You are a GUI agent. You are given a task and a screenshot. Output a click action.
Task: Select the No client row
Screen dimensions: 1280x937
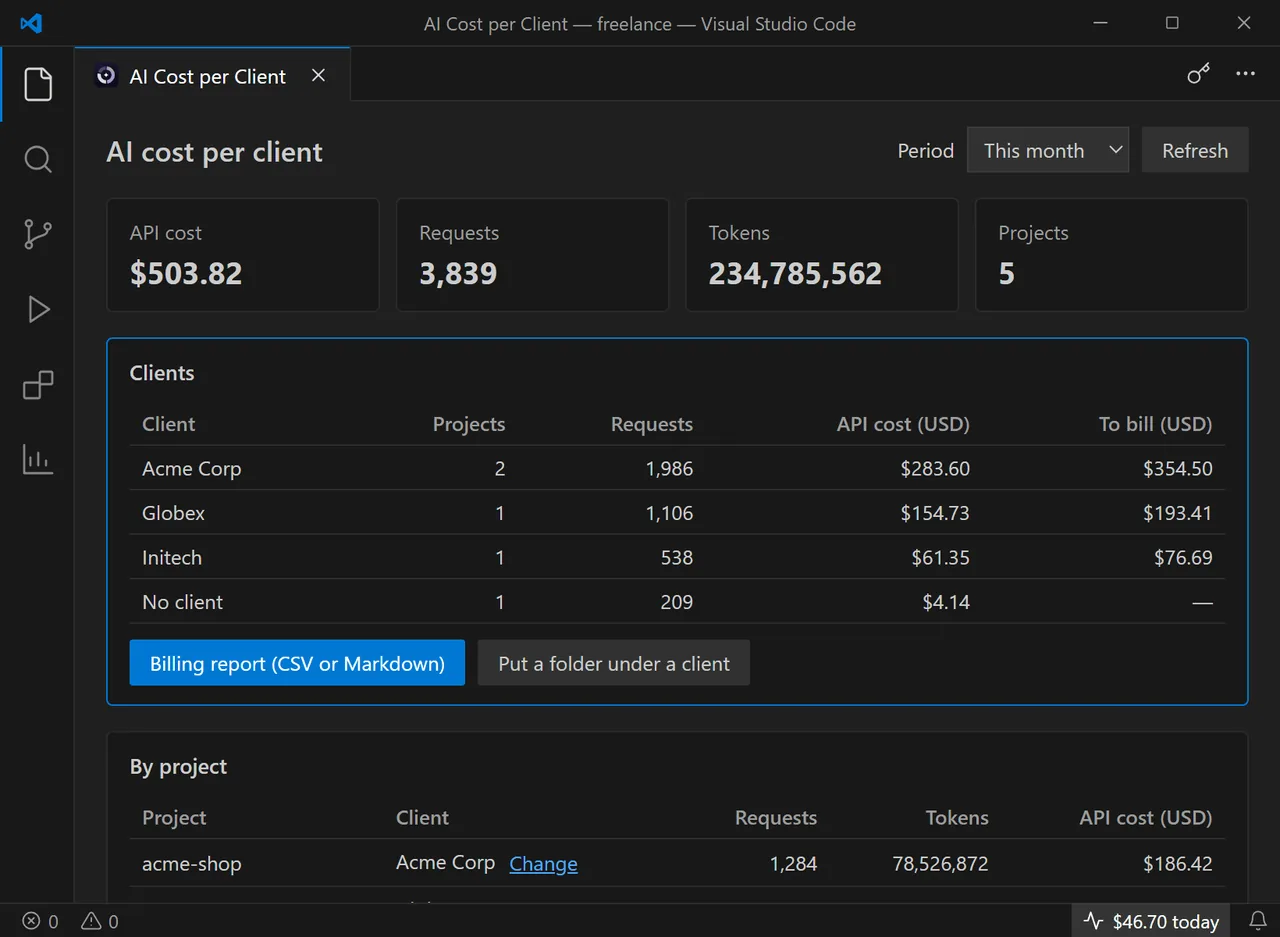click(677, 602)
